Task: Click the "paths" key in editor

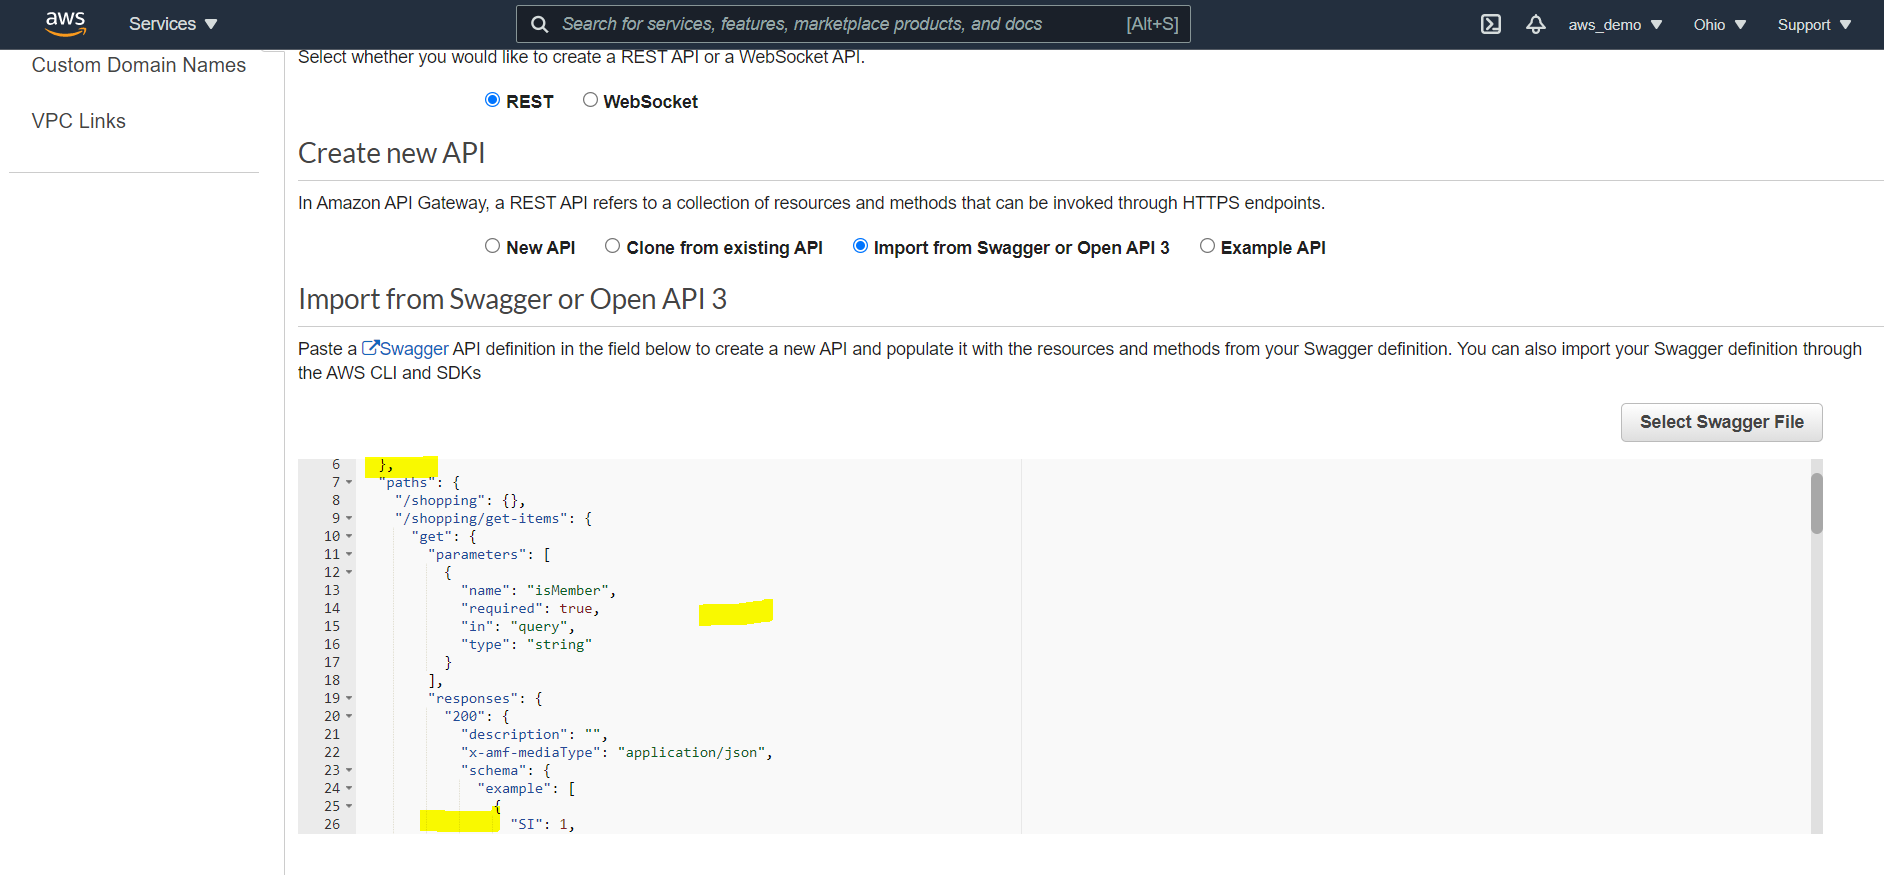Action: click(x=407, y=482)
